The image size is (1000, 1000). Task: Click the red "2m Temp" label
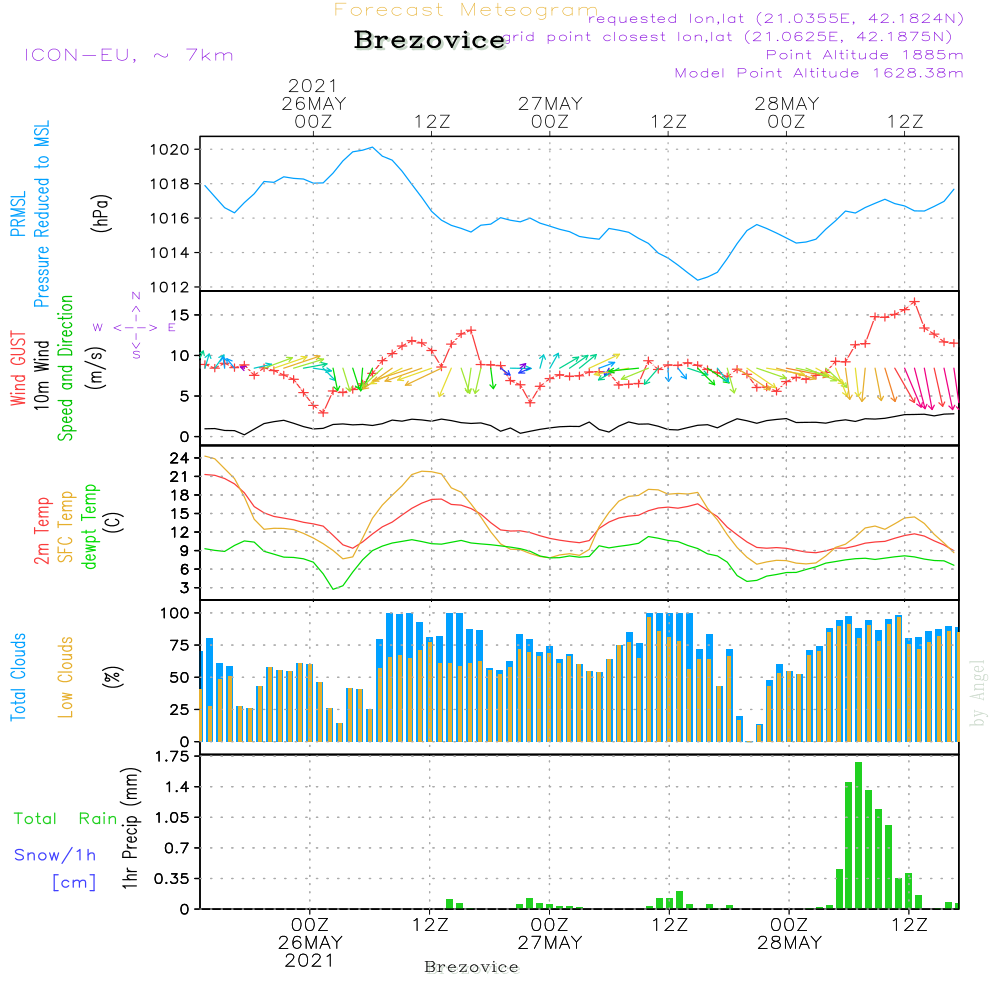tap(41, 531)
